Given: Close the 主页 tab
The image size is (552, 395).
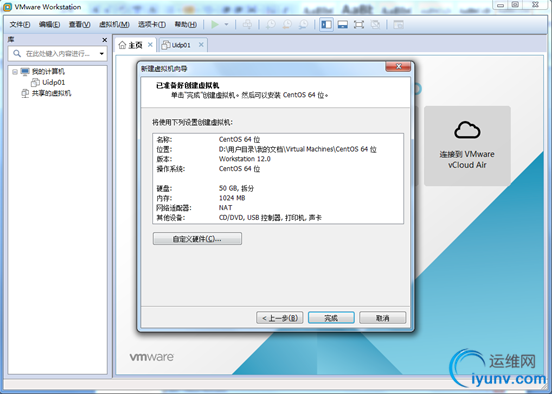Looking at the screenshot, I should point(150,45).
